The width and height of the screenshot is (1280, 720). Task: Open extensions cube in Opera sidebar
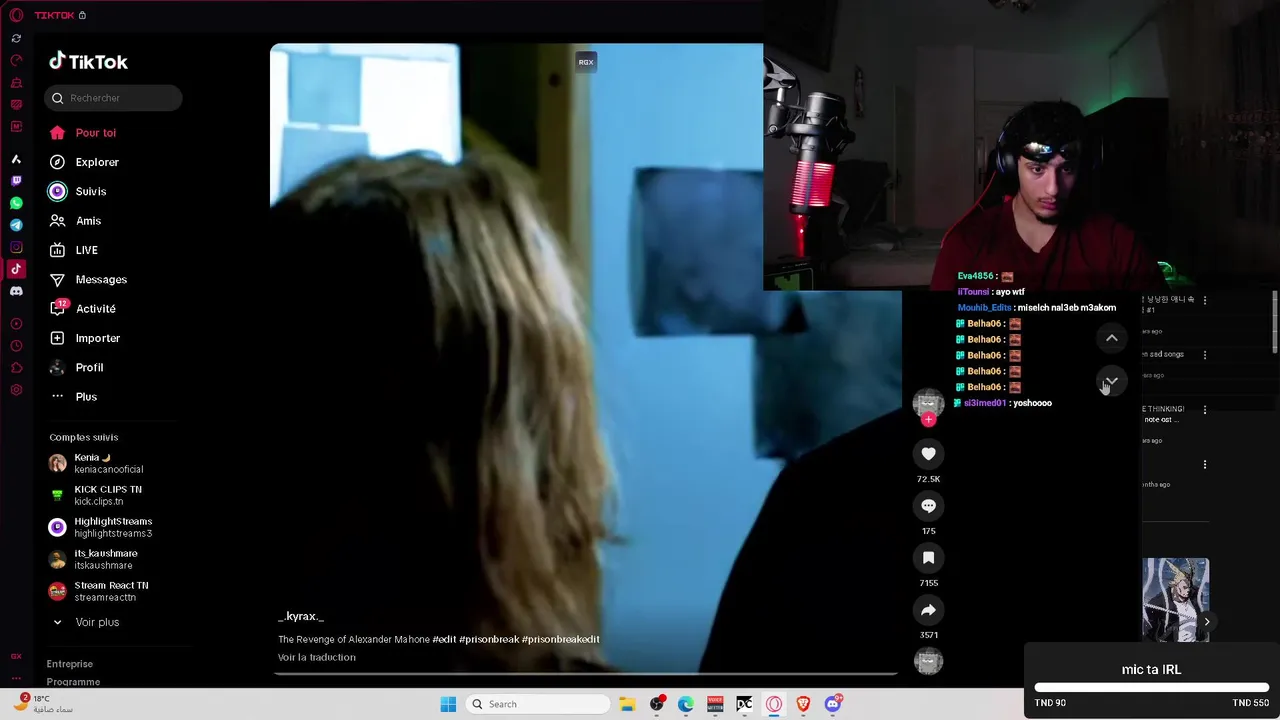point(16,368)
